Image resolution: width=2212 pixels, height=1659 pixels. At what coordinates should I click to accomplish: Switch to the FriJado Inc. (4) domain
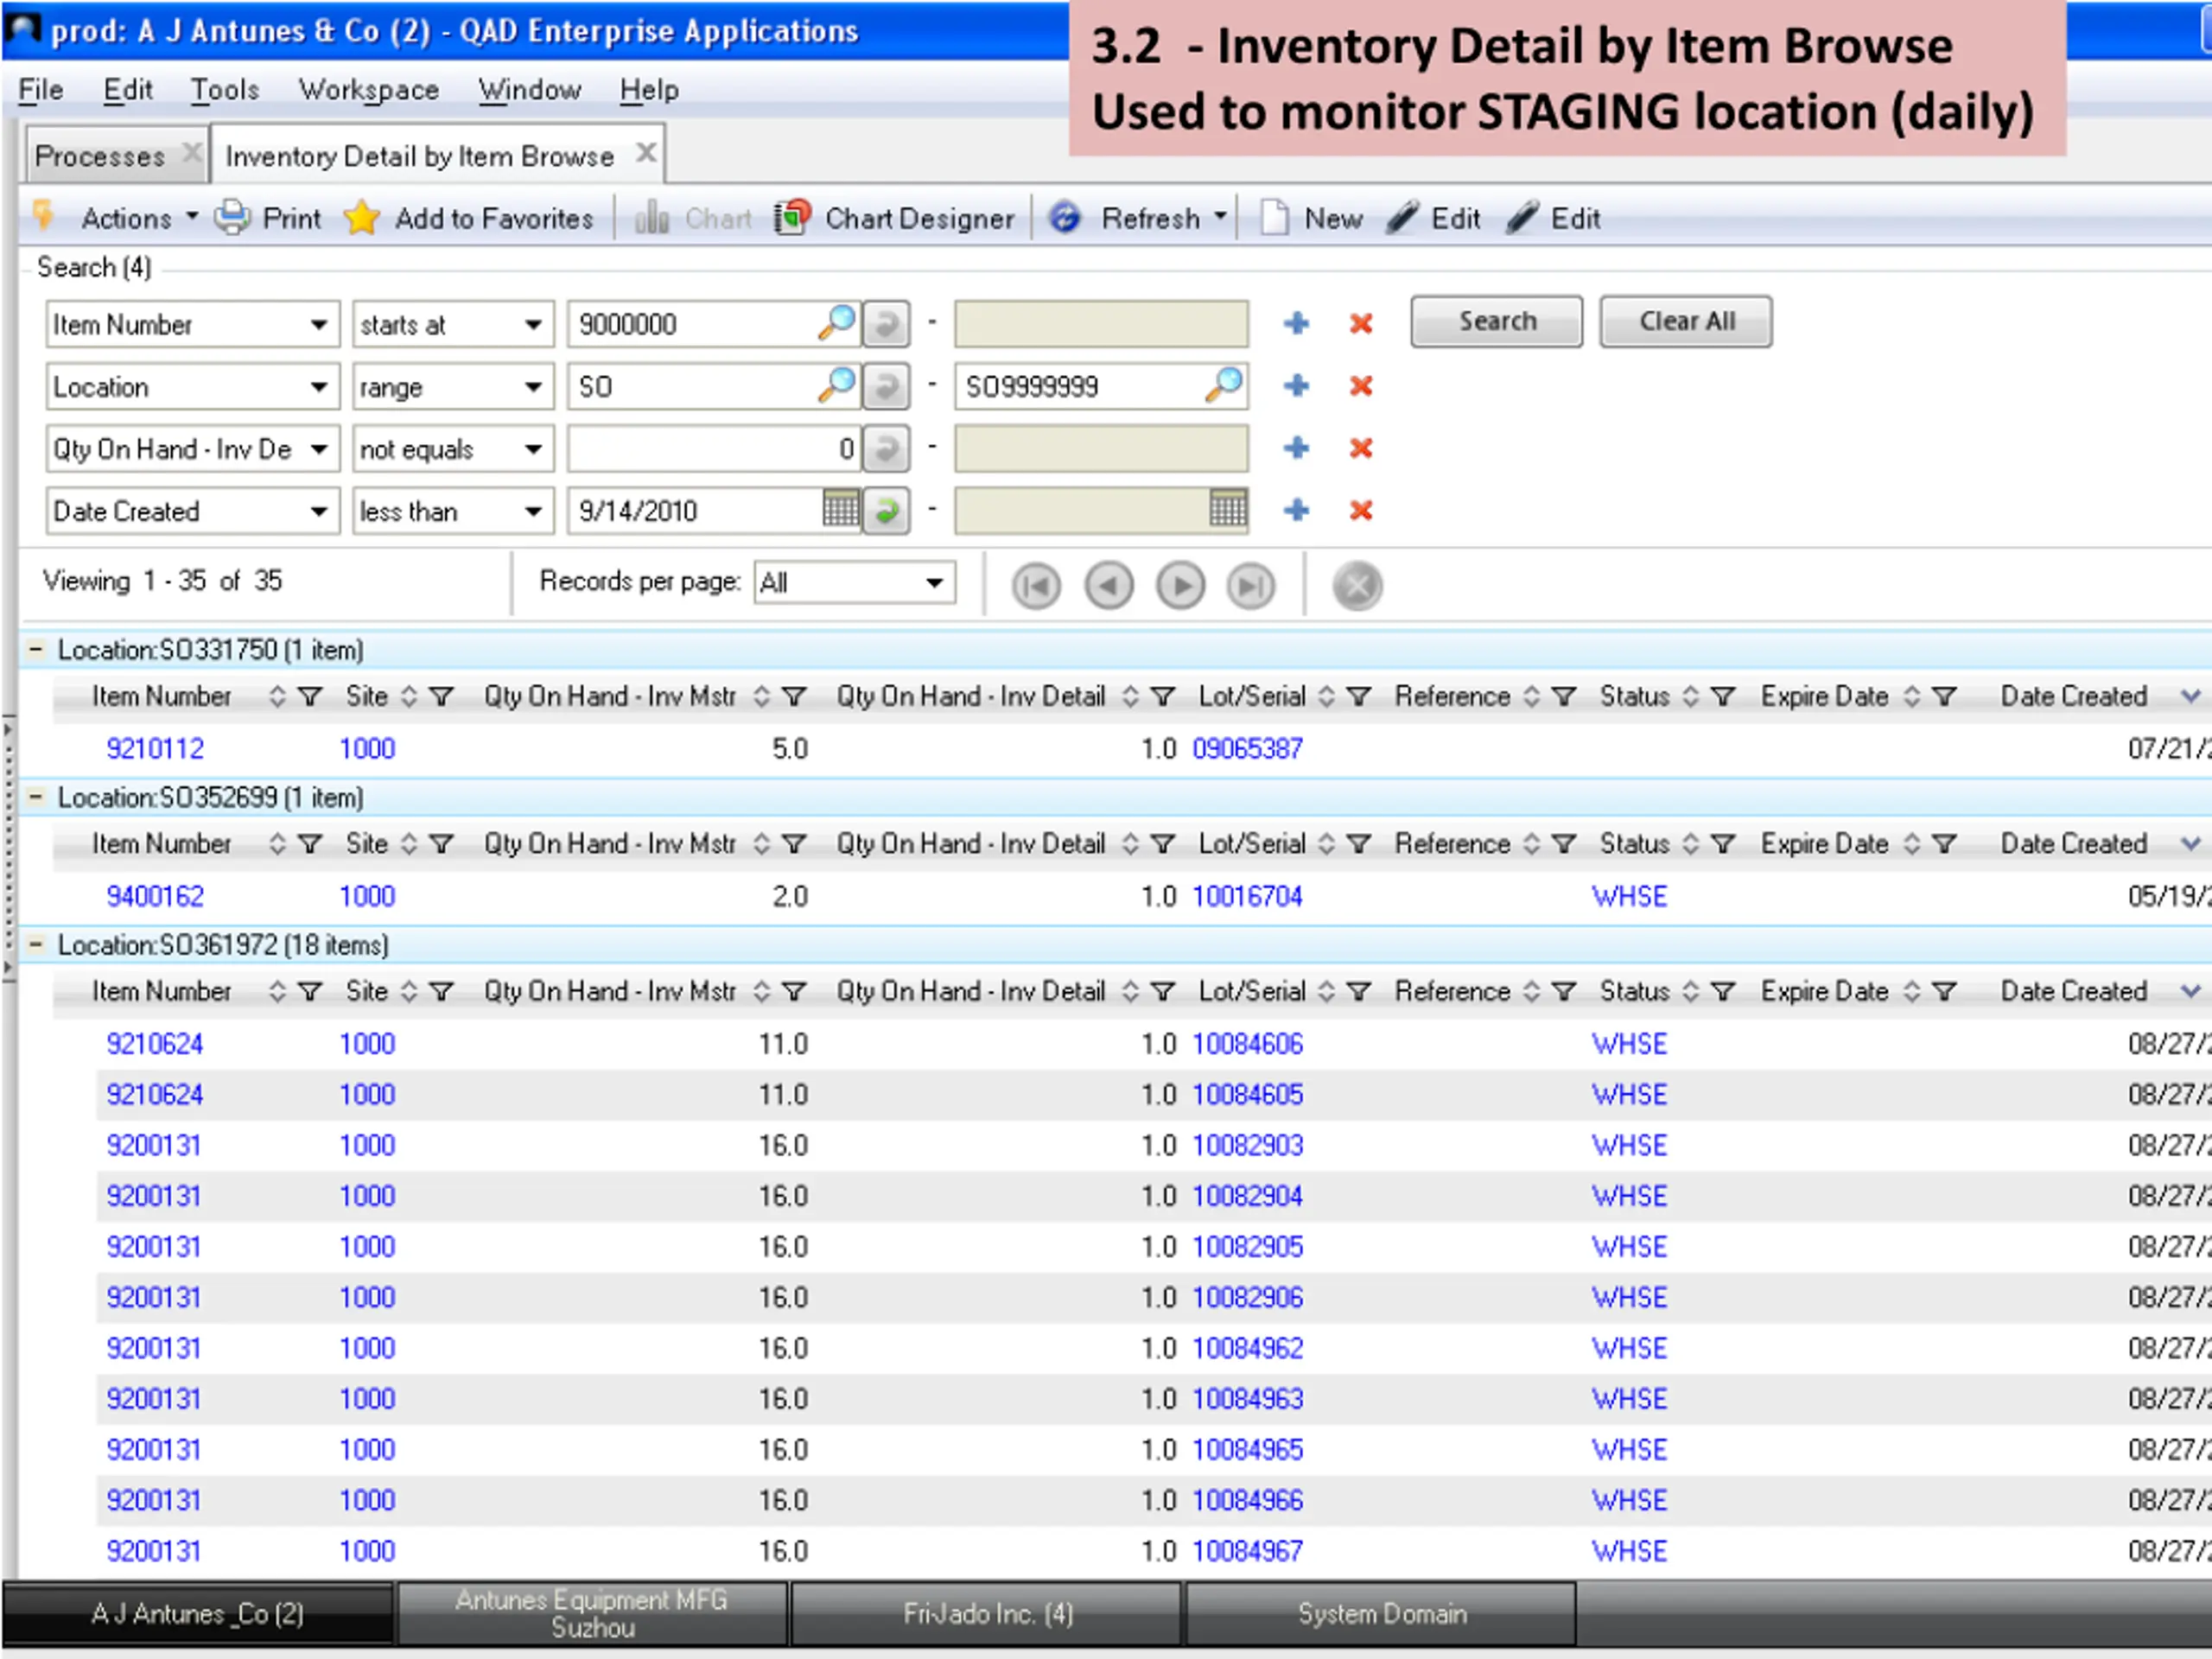pos(986,1613)
